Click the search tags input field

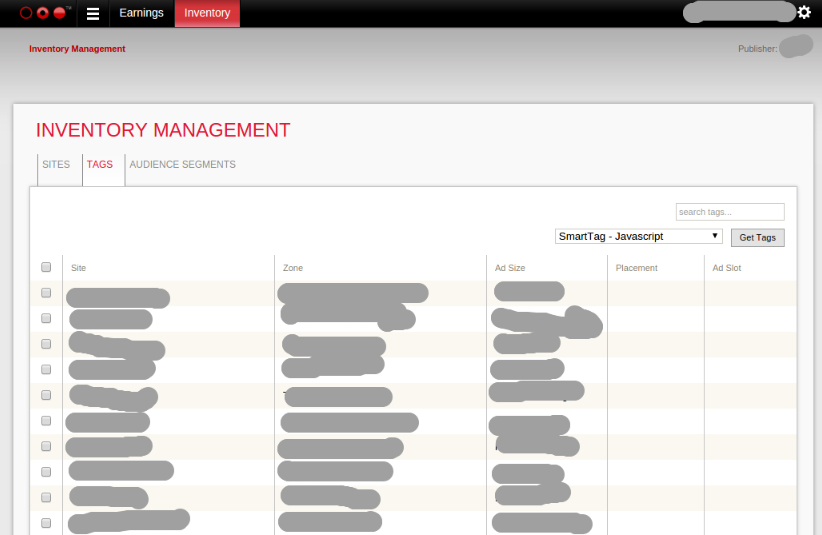tap(730, 212)
